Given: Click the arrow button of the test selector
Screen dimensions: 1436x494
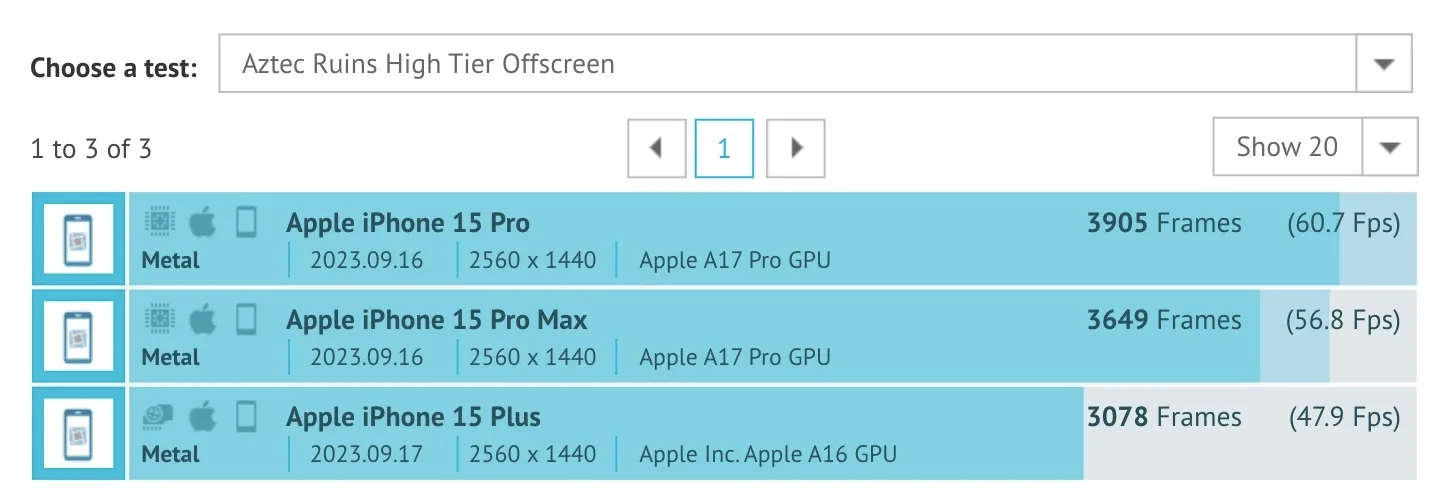Looking at the screenshot, I should tap(1384, 65).
